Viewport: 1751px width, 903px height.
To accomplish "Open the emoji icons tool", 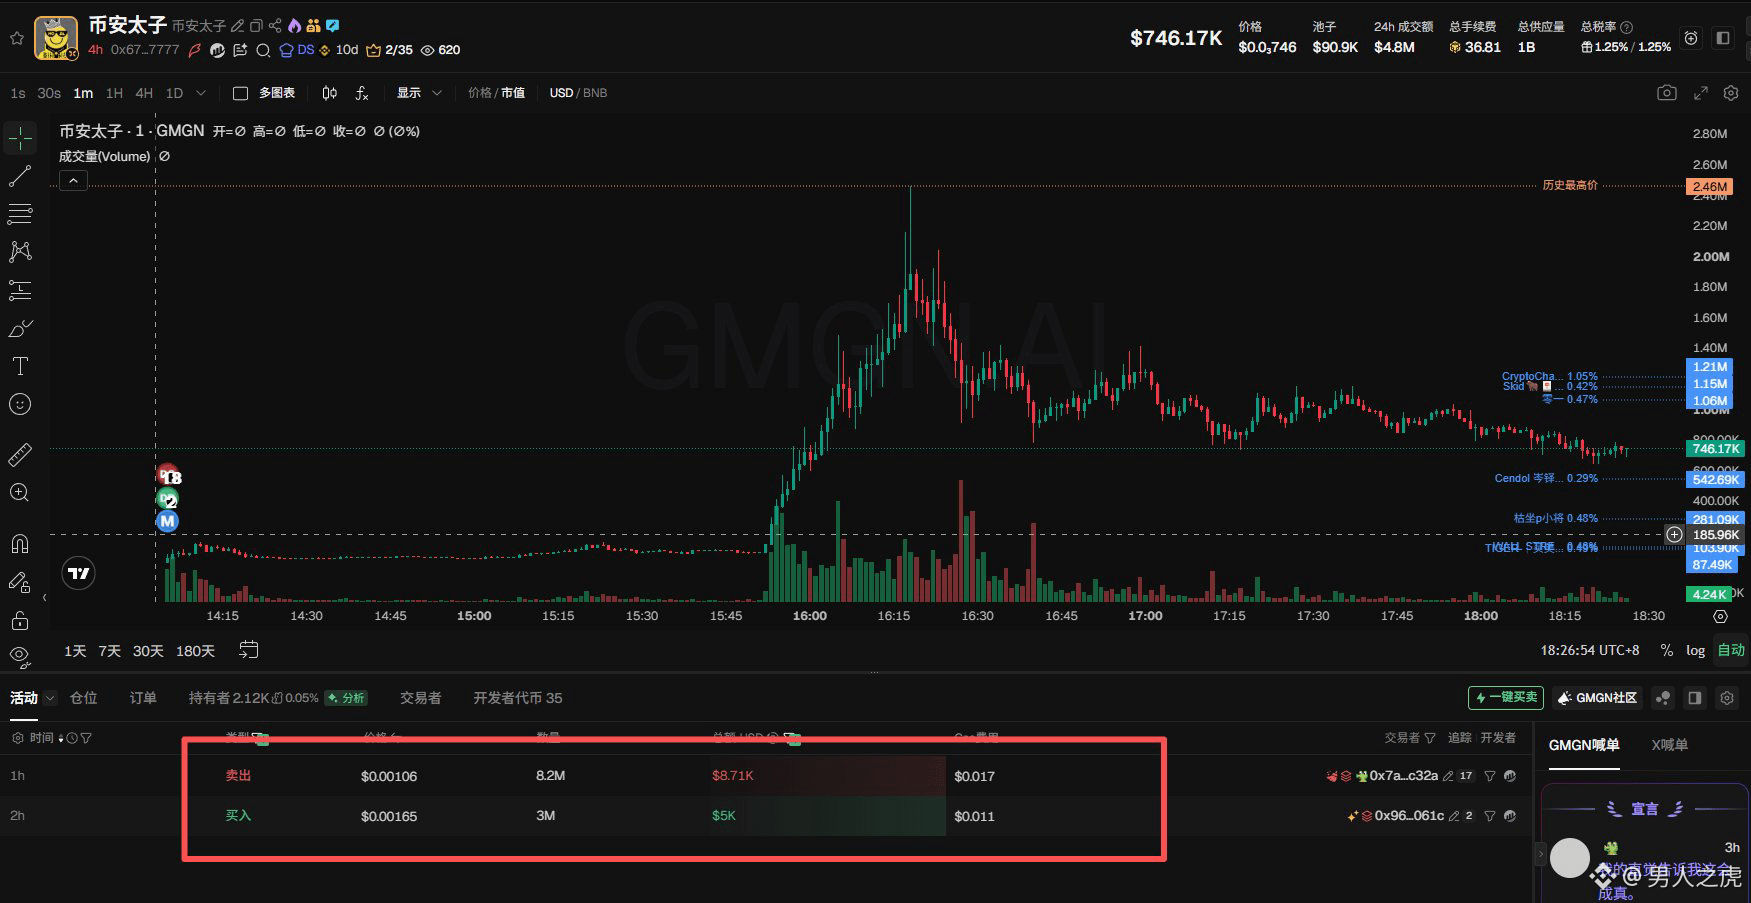I will pos(20,404).
